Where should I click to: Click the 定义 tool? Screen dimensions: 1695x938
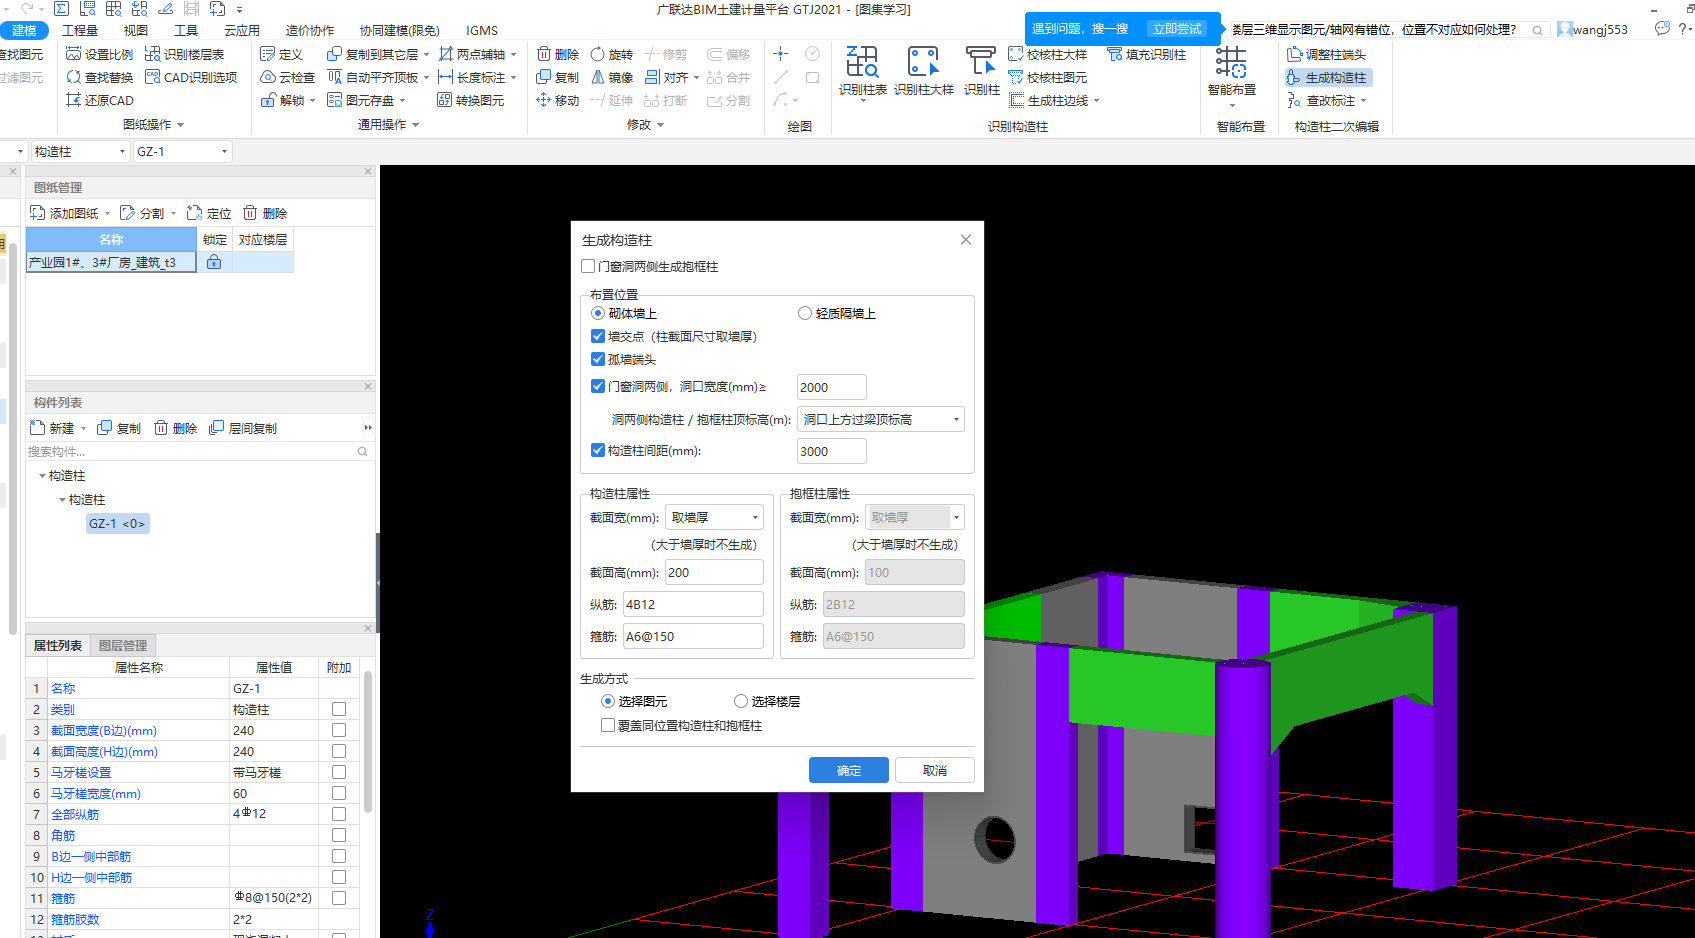point(282,55)
